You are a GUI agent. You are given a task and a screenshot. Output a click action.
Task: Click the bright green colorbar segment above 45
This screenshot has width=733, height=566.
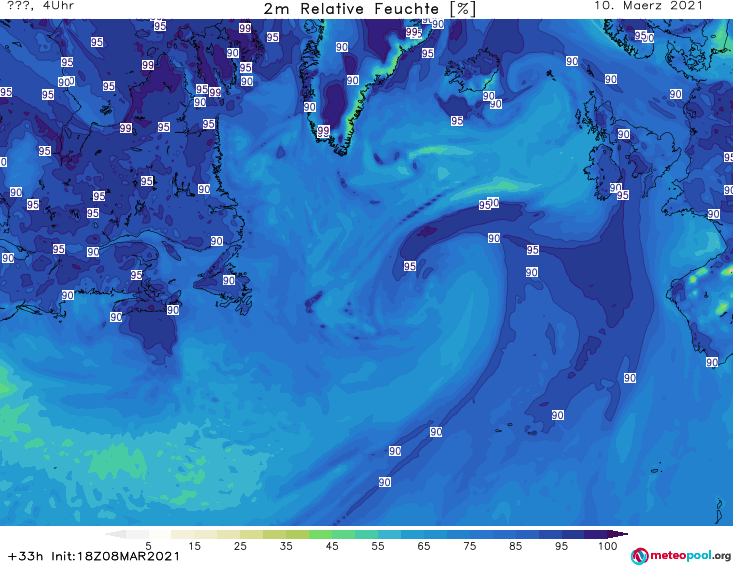coord(320,534)
